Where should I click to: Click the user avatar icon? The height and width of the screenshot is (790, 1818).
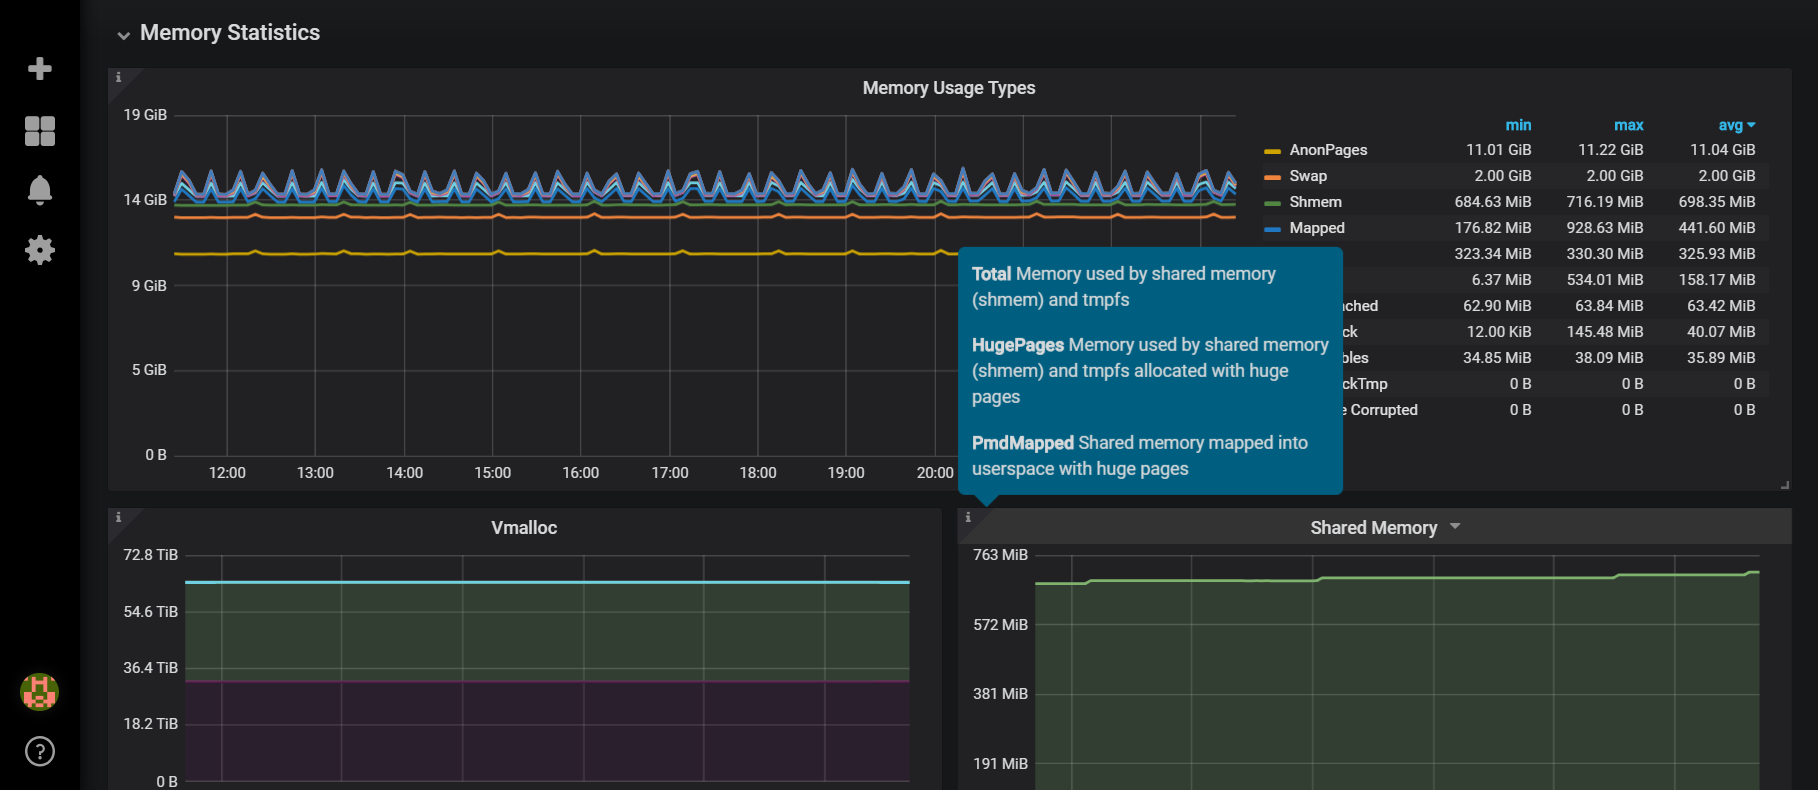pos(40,691)
